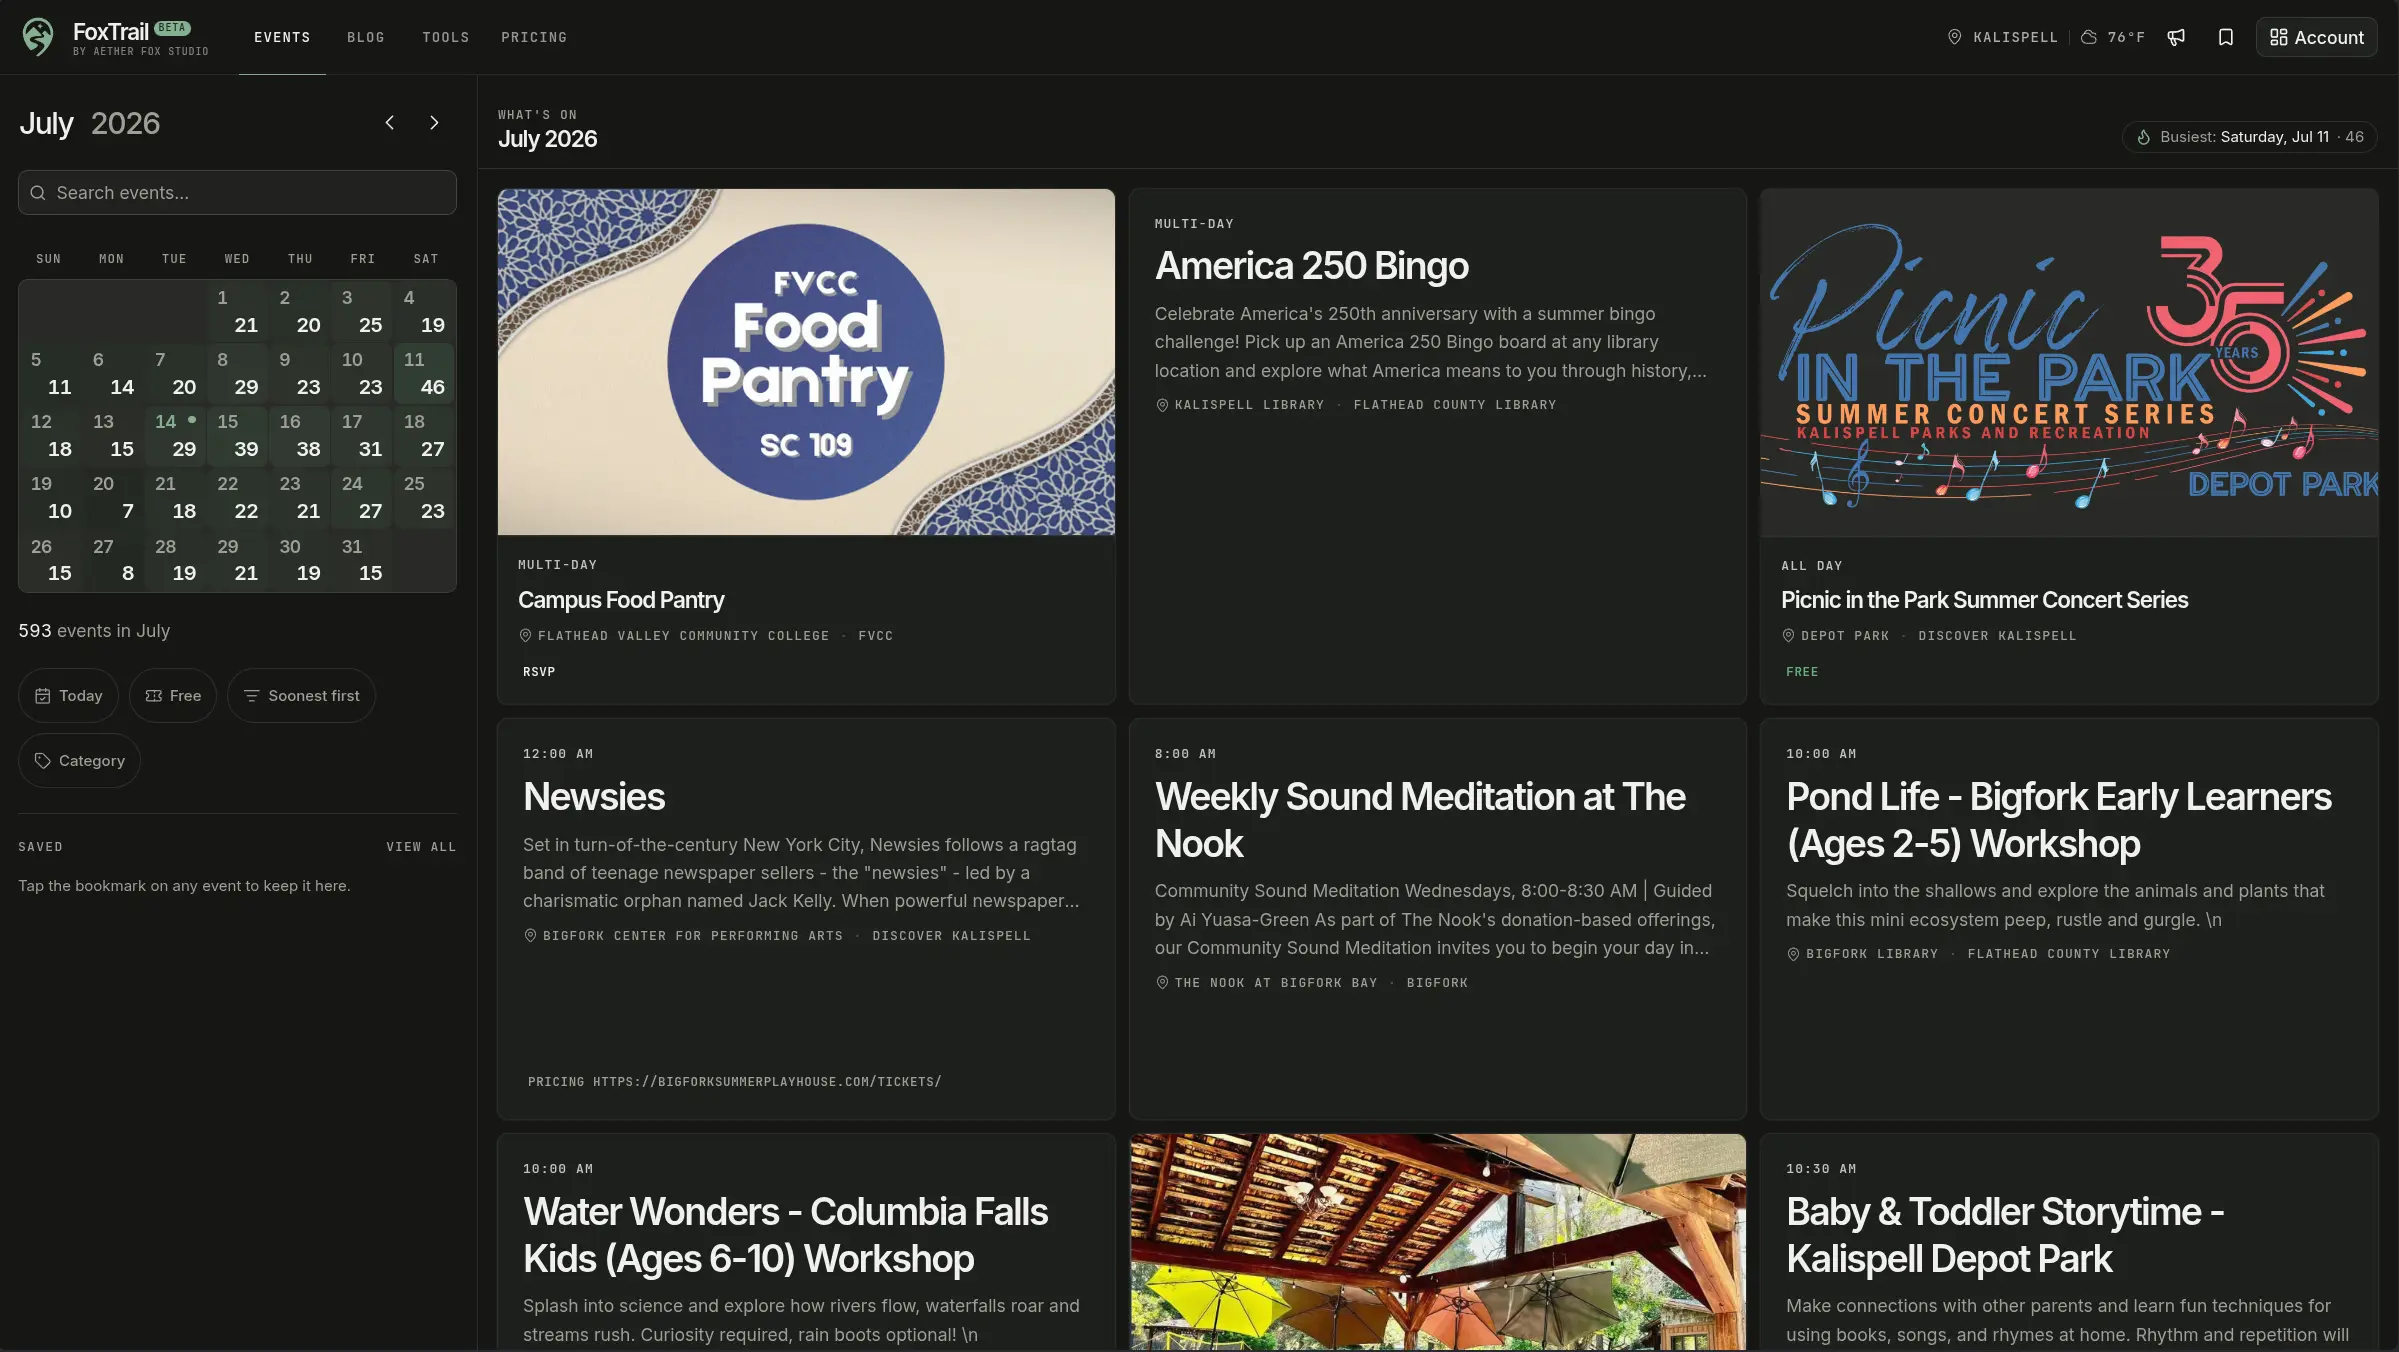2399x1352 pixels.
Task: Open the Picnic in the Park poster
Action: coord(2069,363)
